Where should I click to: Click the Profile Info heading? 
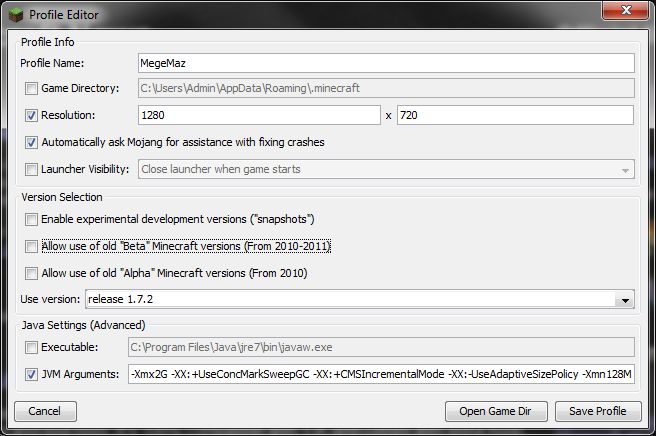[x=48, y=42]
